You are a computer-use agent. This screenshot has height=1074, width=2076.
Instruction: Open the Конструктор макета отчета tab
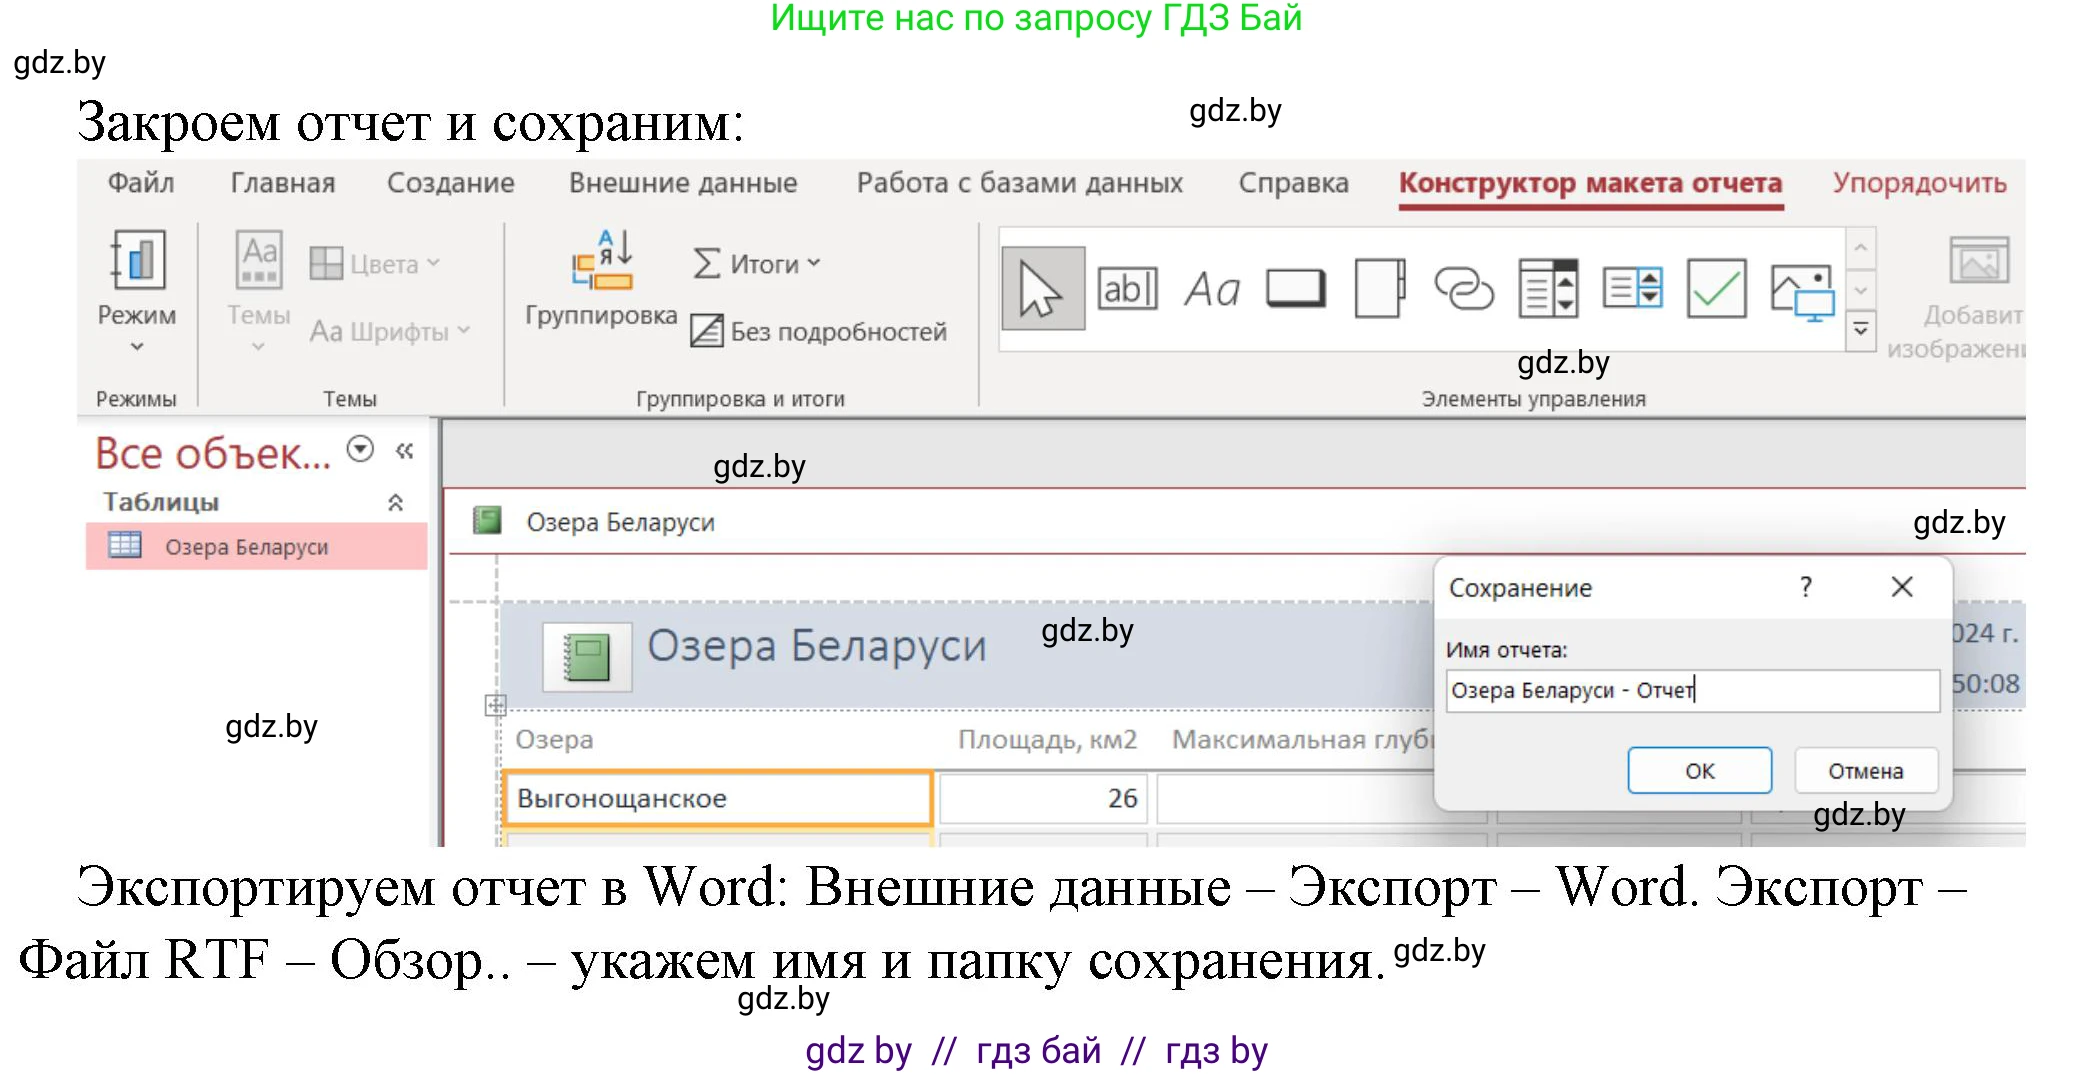[1592, 184]
